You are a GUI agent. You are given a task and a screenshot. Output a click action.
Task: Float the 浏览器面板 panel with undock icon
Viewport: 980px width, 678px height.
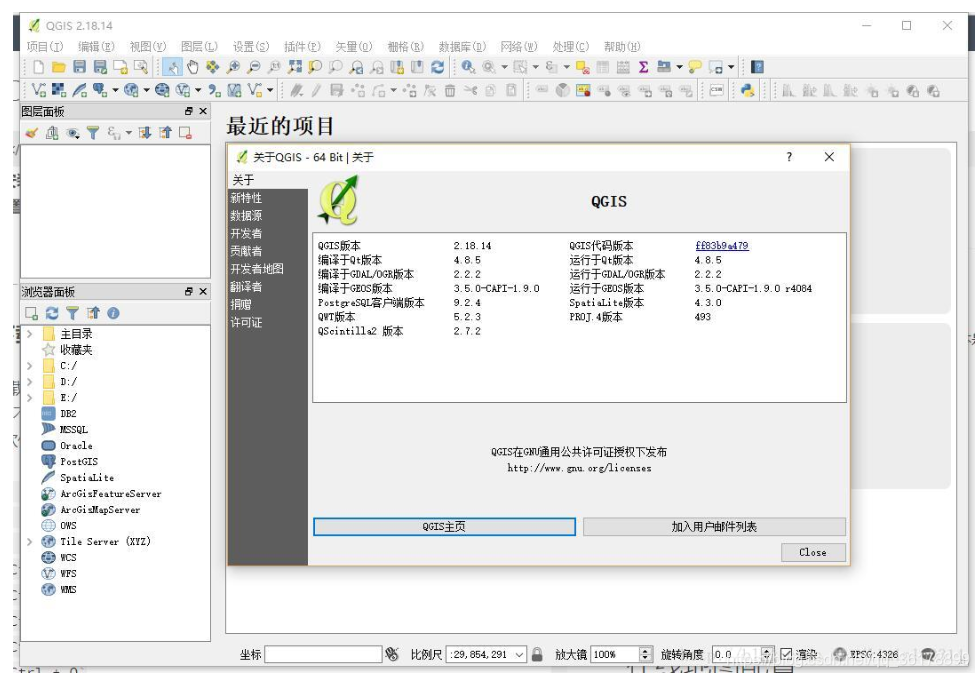click(x=189, y=291)
